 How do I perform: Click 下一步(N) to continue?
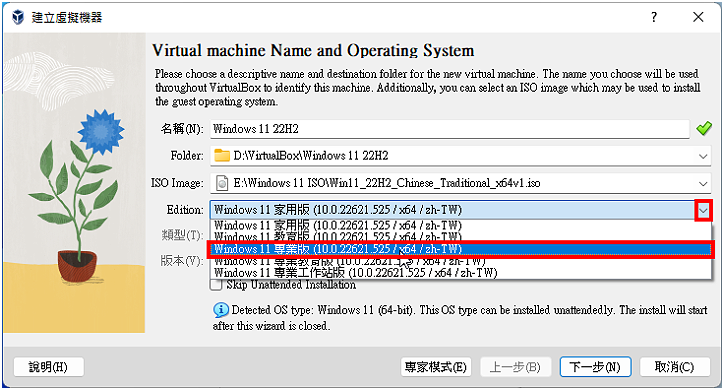pos(595,367)
